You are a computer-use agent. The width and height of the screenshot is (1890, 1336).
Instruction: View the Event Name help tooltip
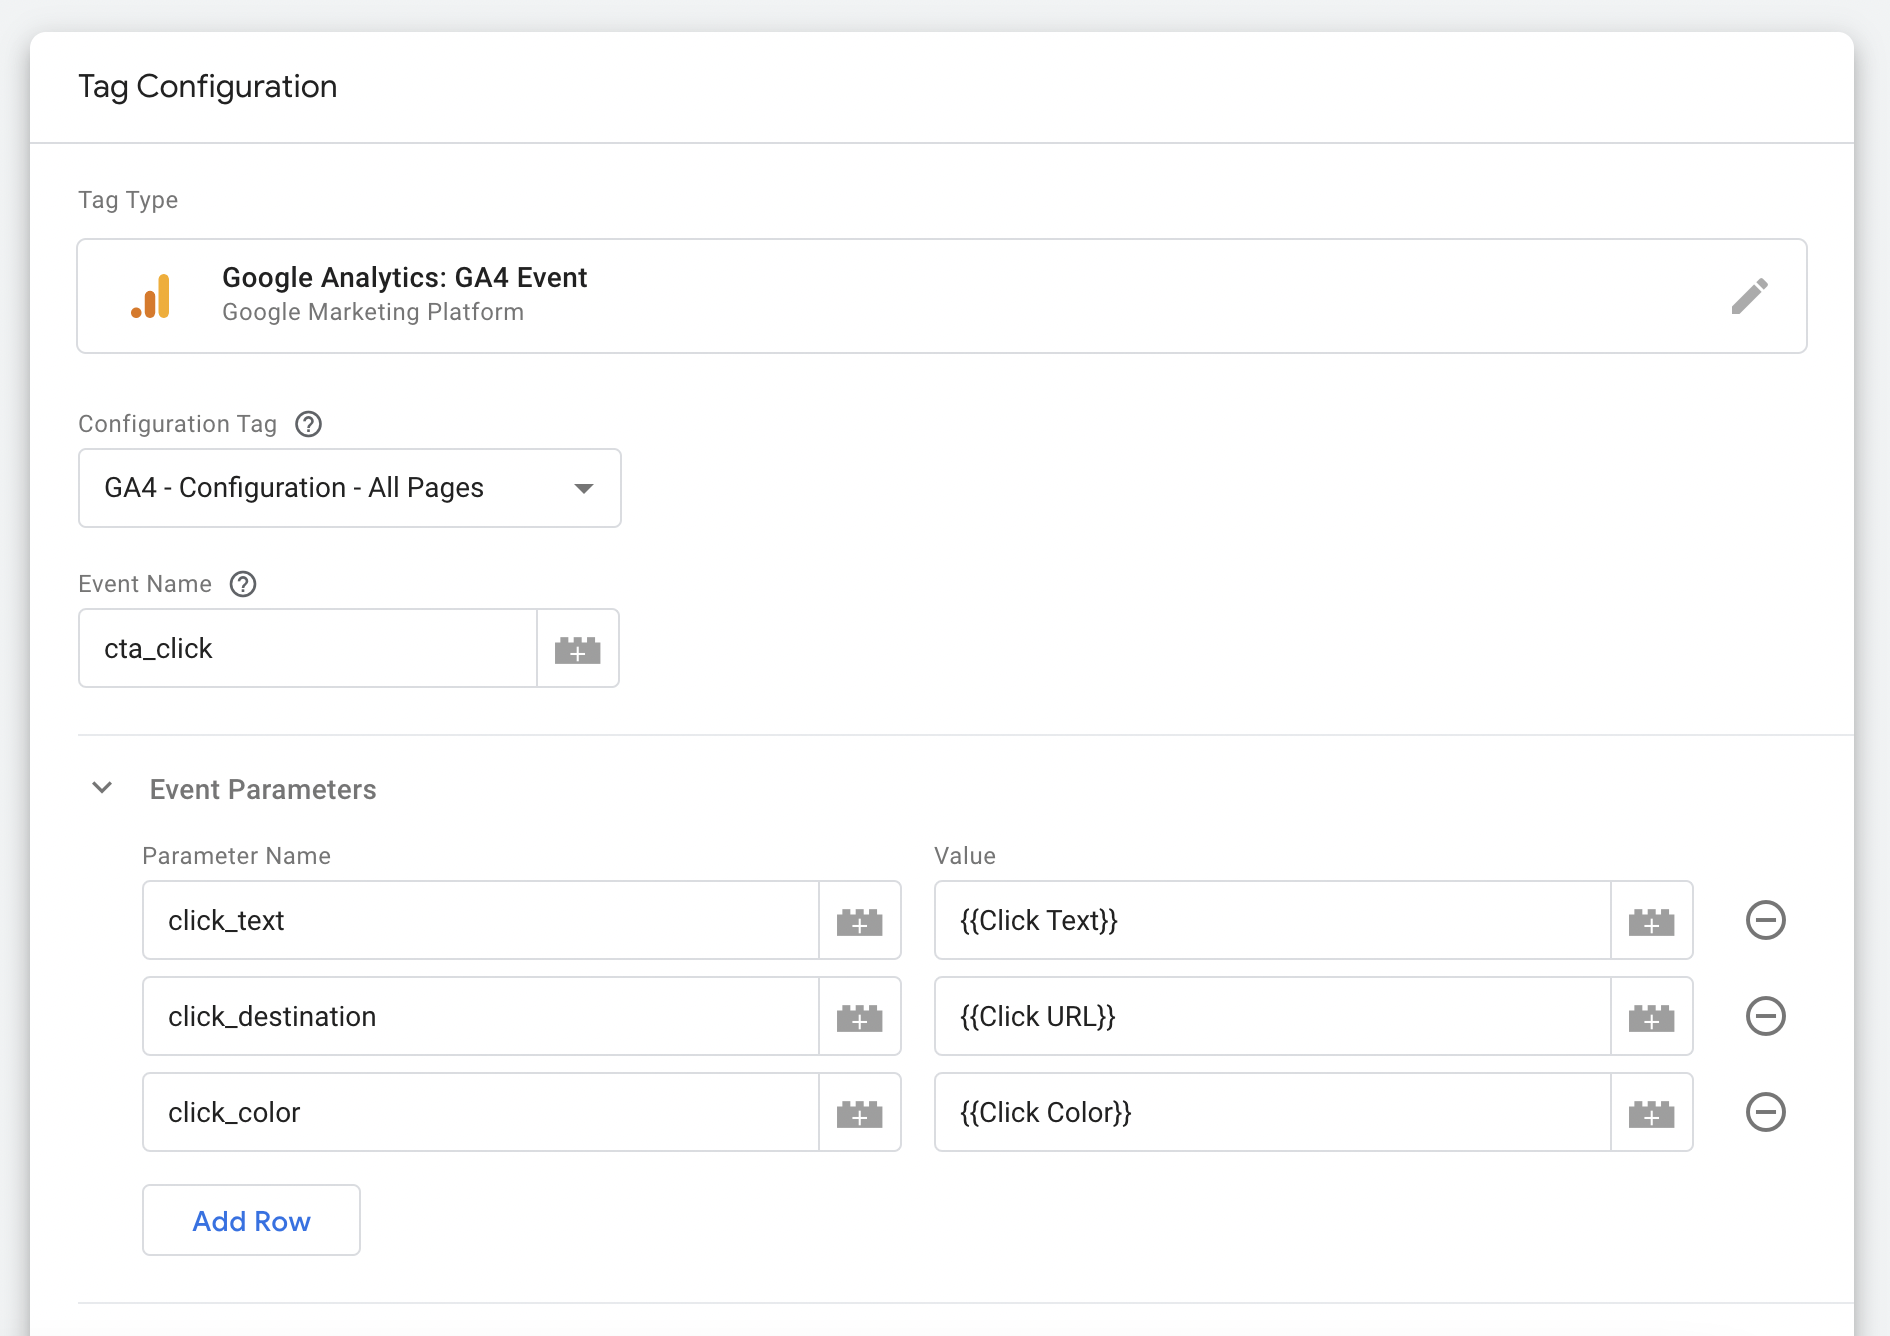pyautogui.click(x=243, y=584)
